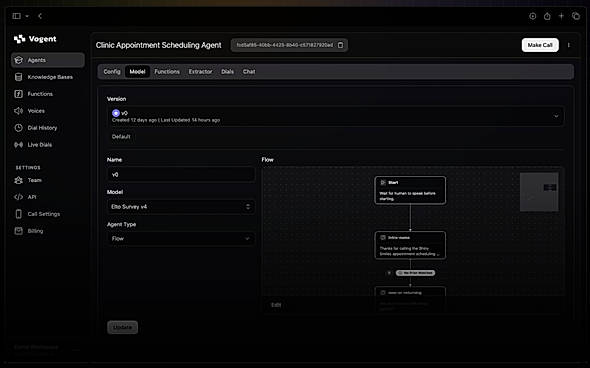
Task: Open the Knowledge Bases icon
Action: [x=18, y=77]
